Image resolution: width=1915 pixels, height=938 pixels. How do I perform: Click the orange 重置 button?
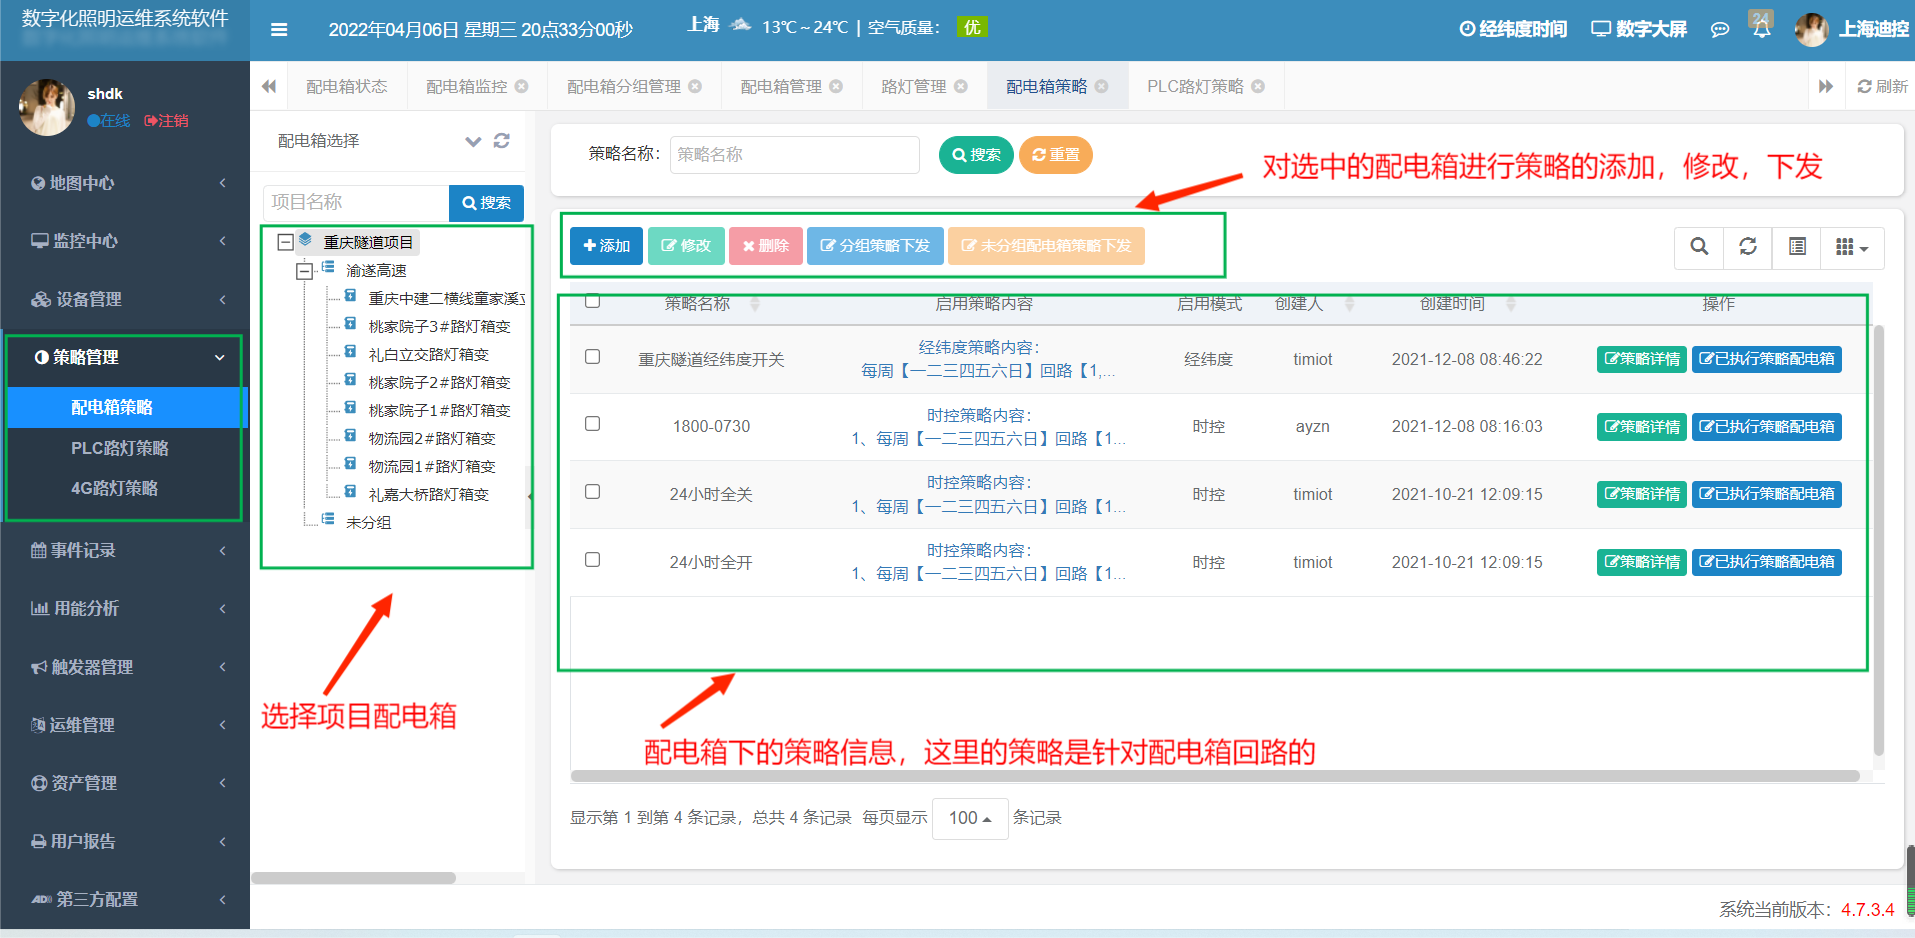tap(1056, 155)
